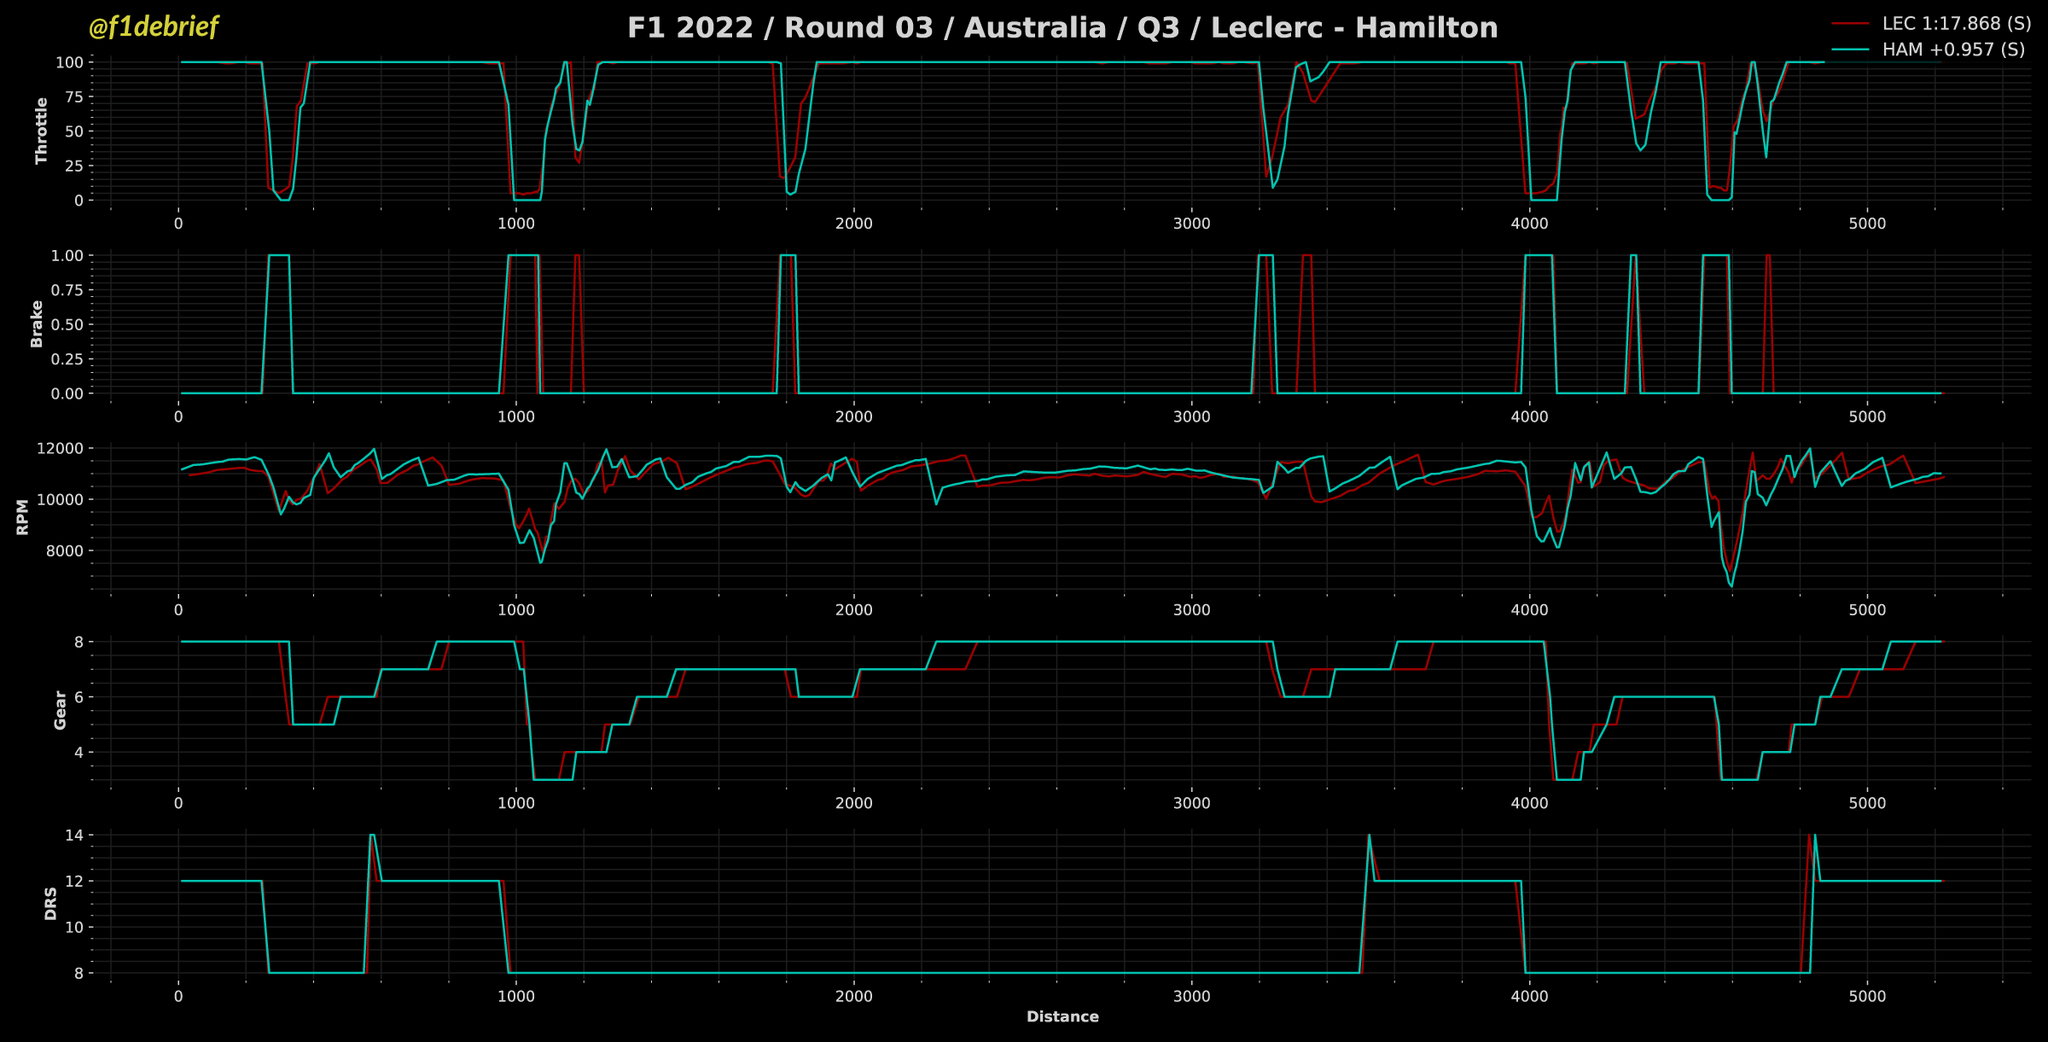Click the 6 tick on Gear axis
2048x1042 pixels.
pyautogui.click(x=77, y=697)
